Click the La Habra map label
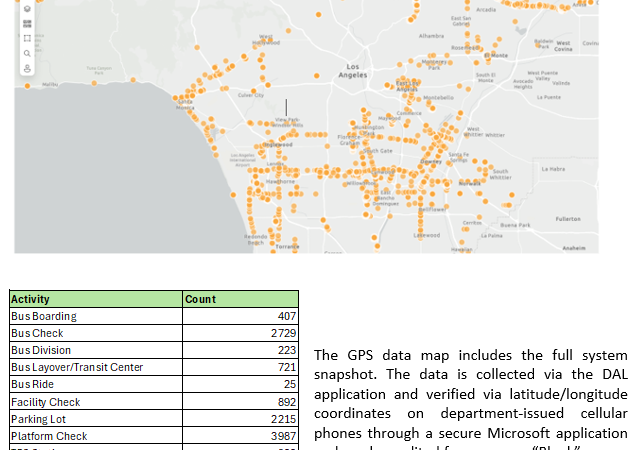The height and width of the screenshot is (450, 638). 552,169
